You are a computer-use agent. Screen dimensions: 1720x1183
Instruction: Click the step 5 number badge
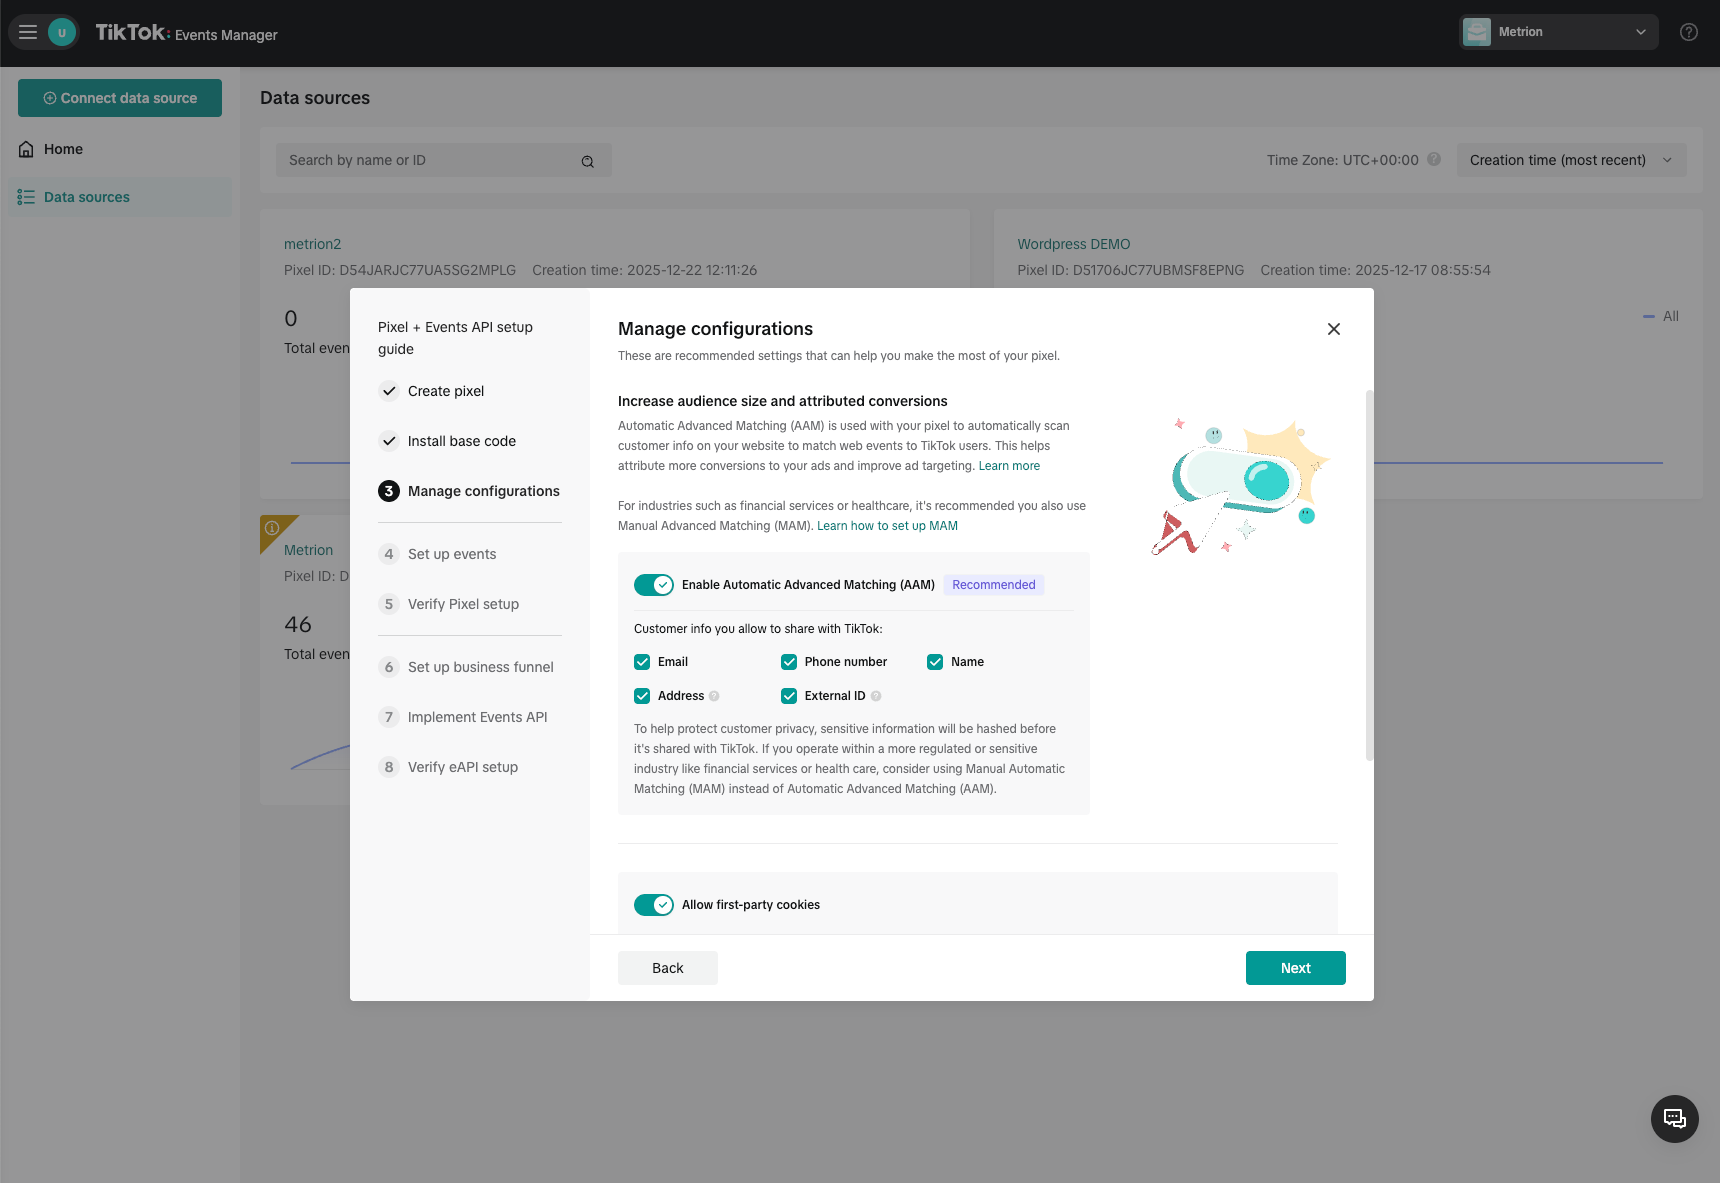[389, 604]
